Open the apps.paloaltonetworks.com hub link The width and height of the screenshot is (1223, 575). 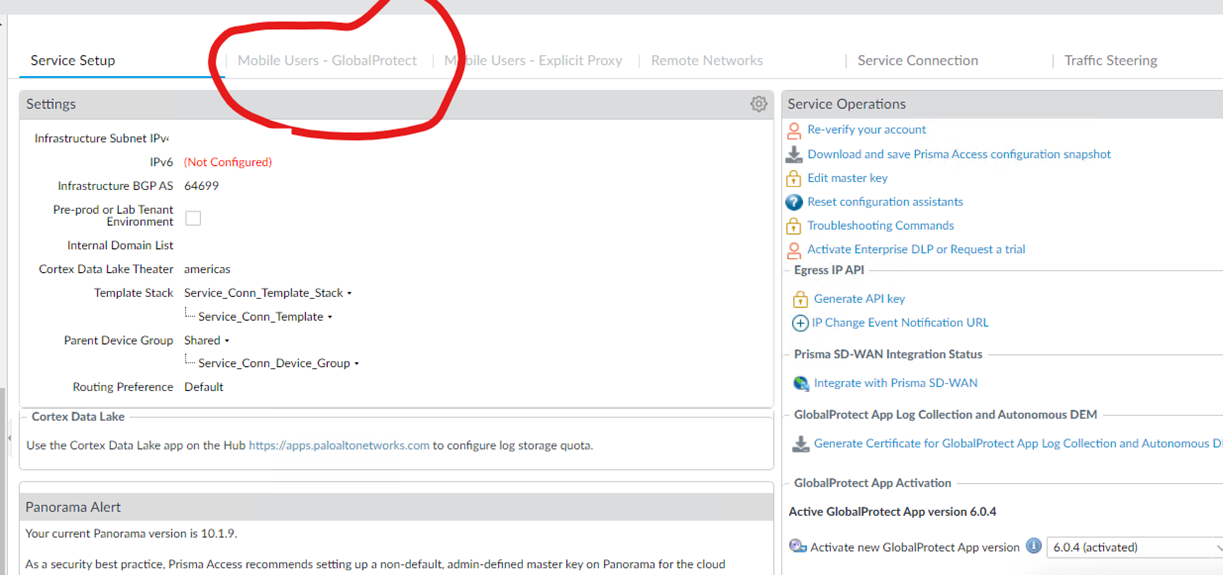point(339,446)
